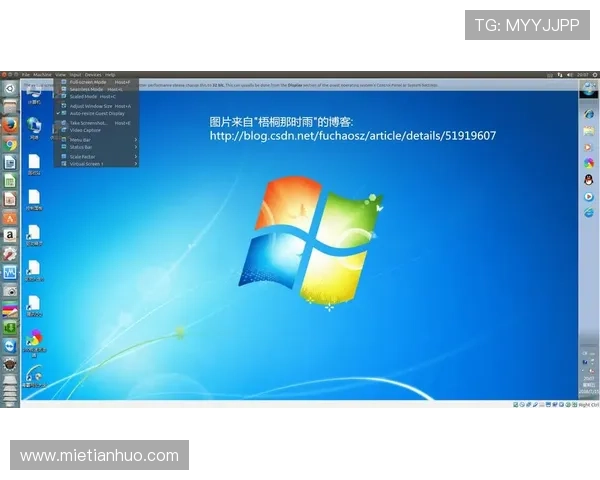Click Take Screenshot in View menu
This screenshot has height=480, width=600.
coord(90,123)
